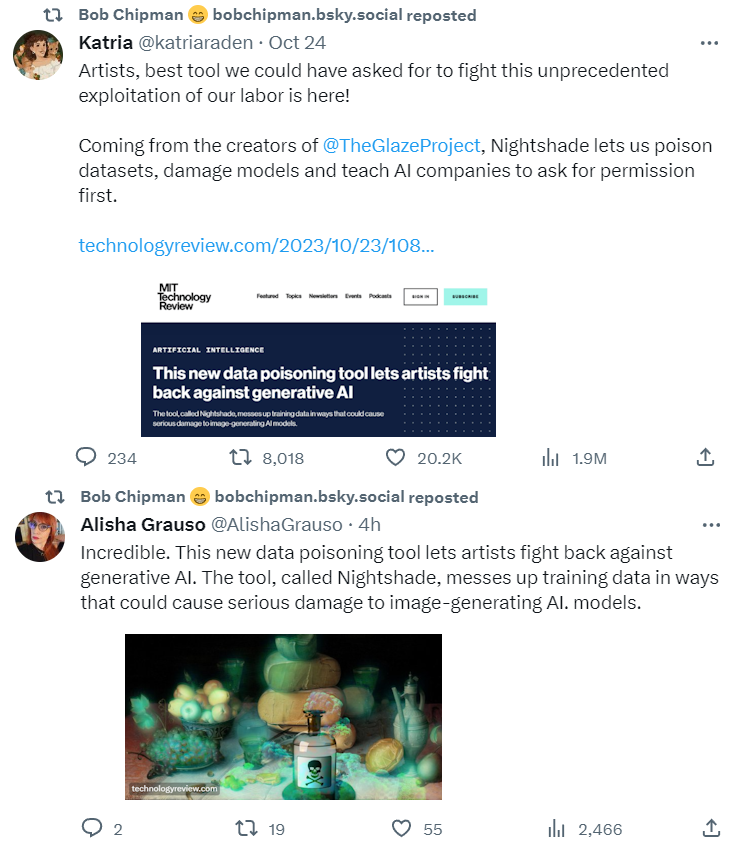Screen dimensions: 735x847
Task: View analytics on Alisha's 2,466 views post
Action: (557, 828)
